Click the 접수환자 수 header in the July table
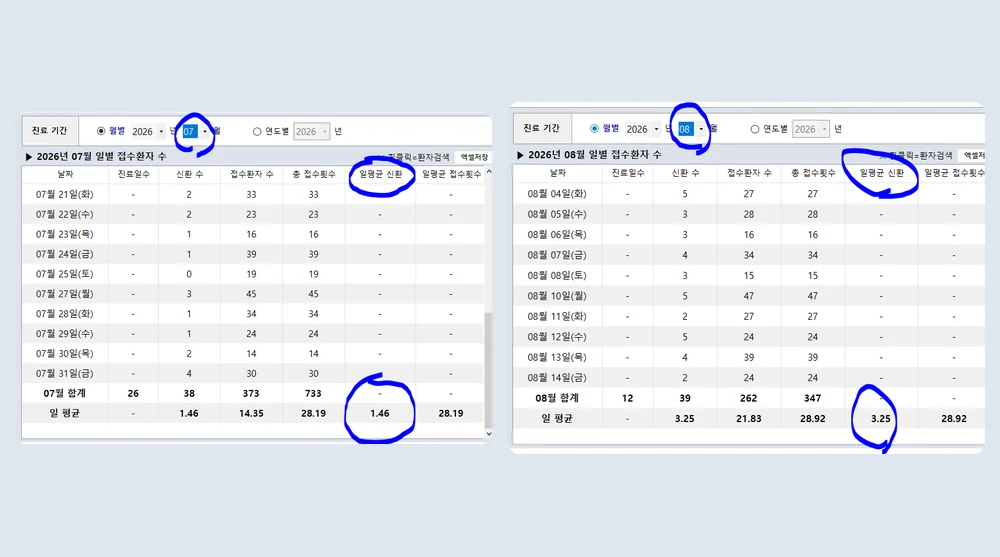The image size is (1000, 557). click(251, 174)
